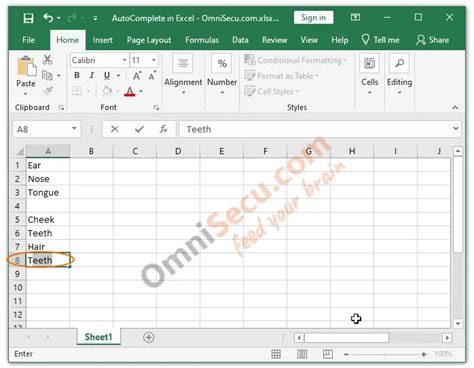Image resolution: width=474 pixels, height=368 pixels.
Task: Collapse the ribbon with chevron
Action: point(455,107)
